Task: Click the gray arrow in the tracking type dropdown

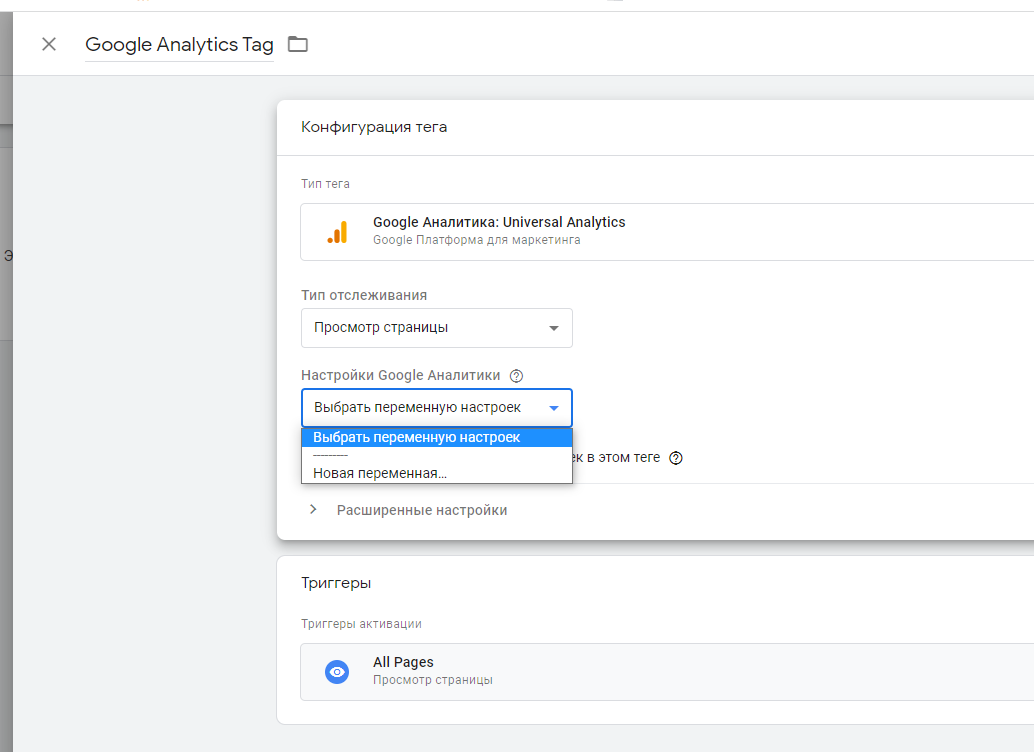Action: point(554,329)
